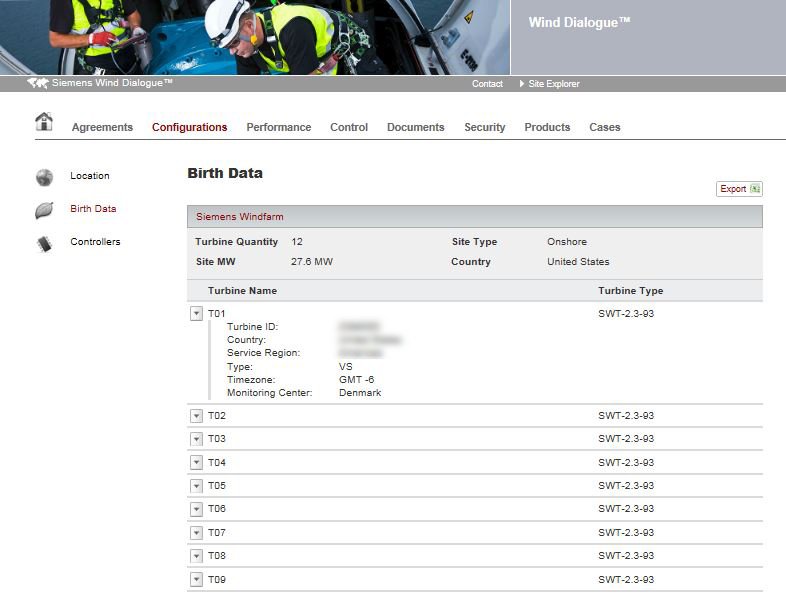
Task: Open the Control tab
Action: pos(349,127)
